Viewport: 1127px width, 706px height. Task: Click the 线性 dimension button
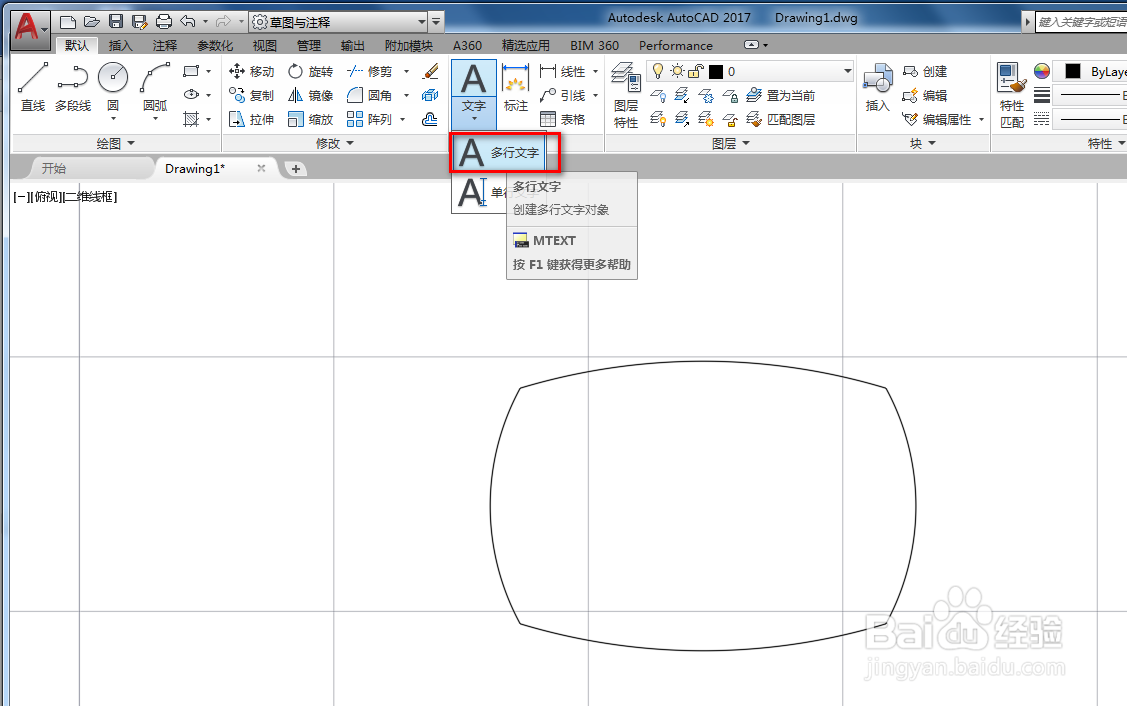click(x=563, y=71)
